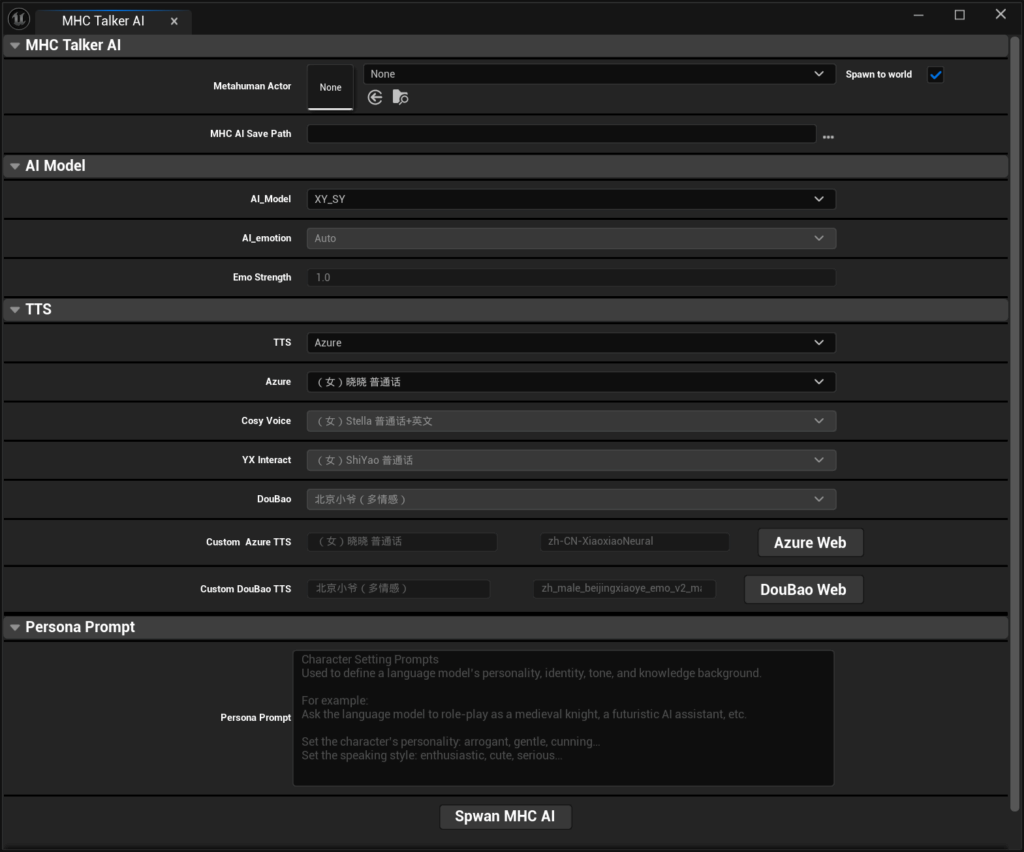Collapse the MHC Talker AI section

tap(15, 46)
